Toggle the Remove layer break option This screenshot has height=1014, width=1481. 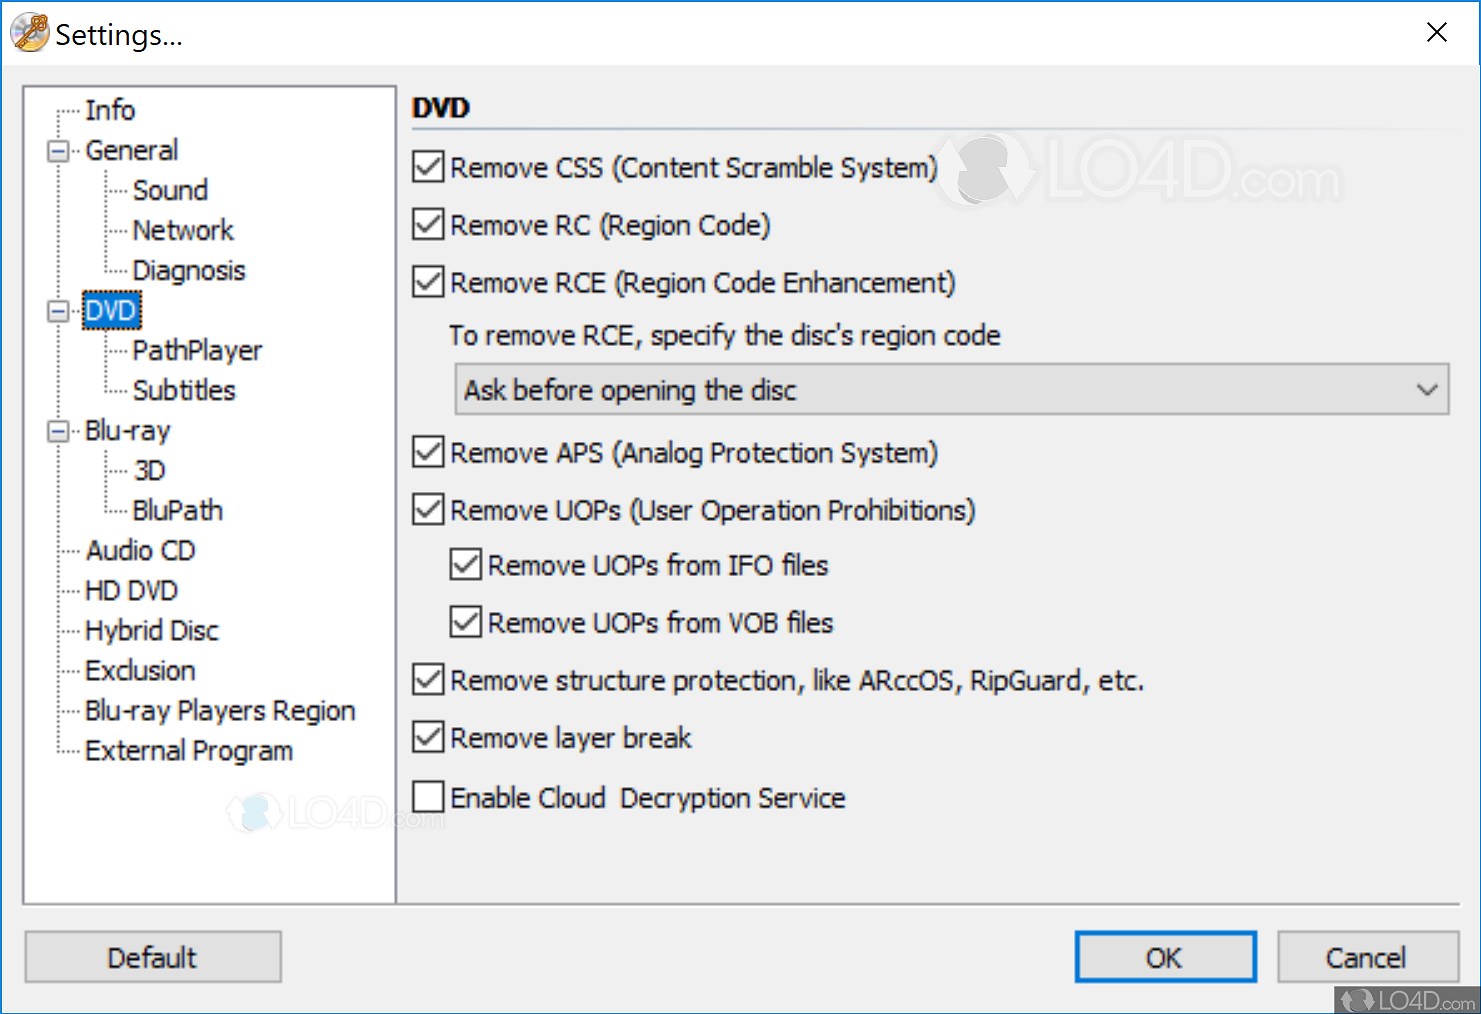(x=428, y=738)
